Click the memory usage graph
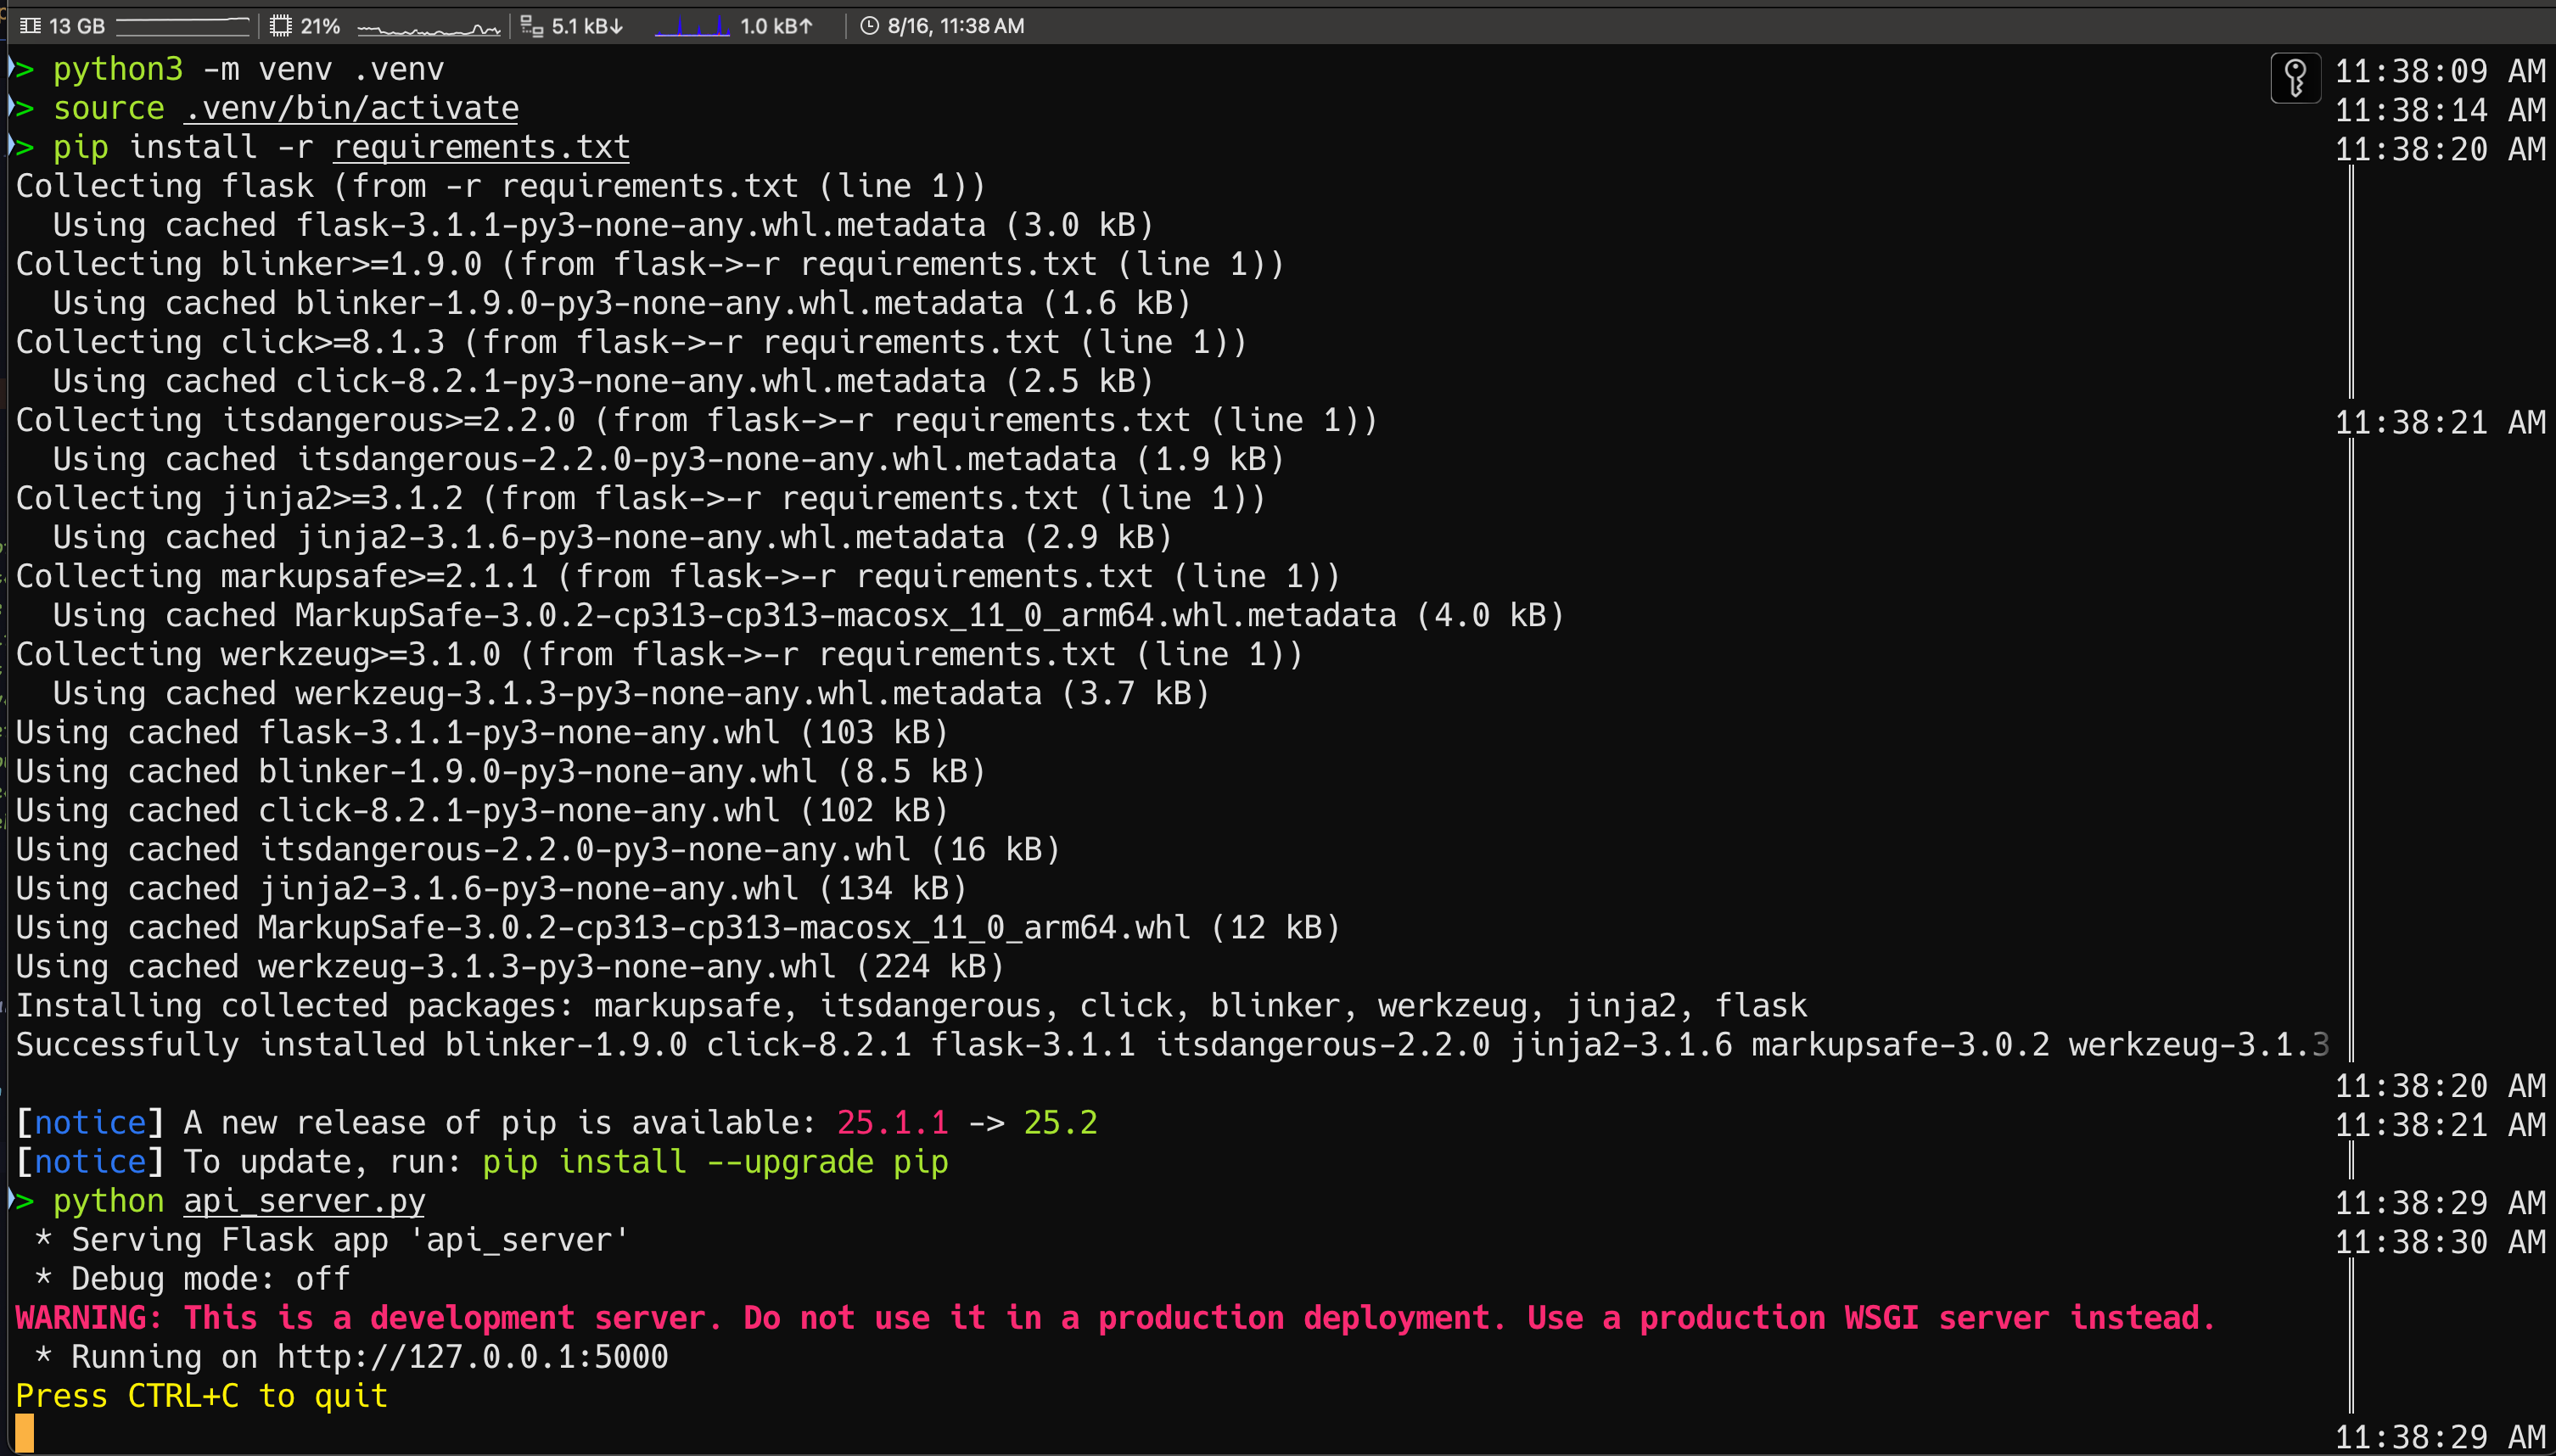 click(183, 26)
